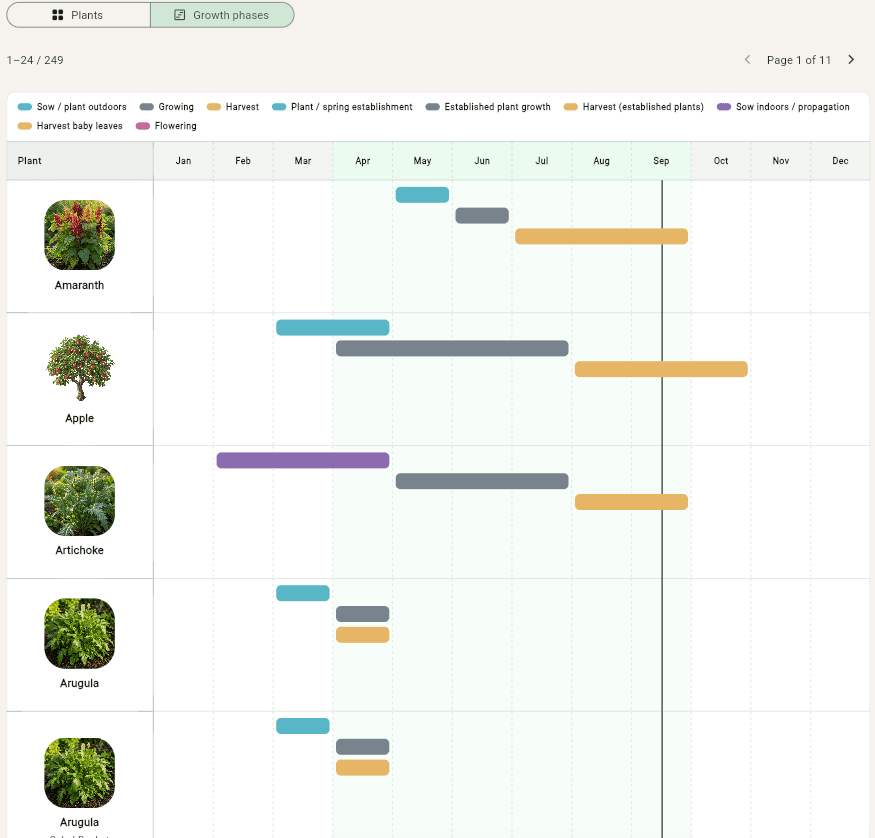Open the Artichoke plant thumbnail
This screenshot has height=838, width=875.
coord(79,500)
